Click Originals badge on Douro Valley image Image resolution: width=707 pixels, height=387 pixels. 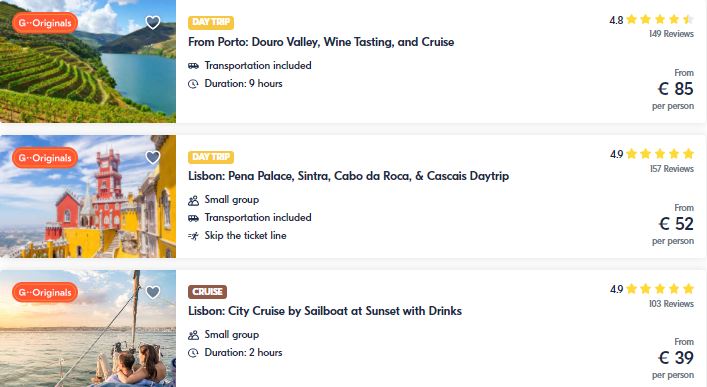click(45, 23)
